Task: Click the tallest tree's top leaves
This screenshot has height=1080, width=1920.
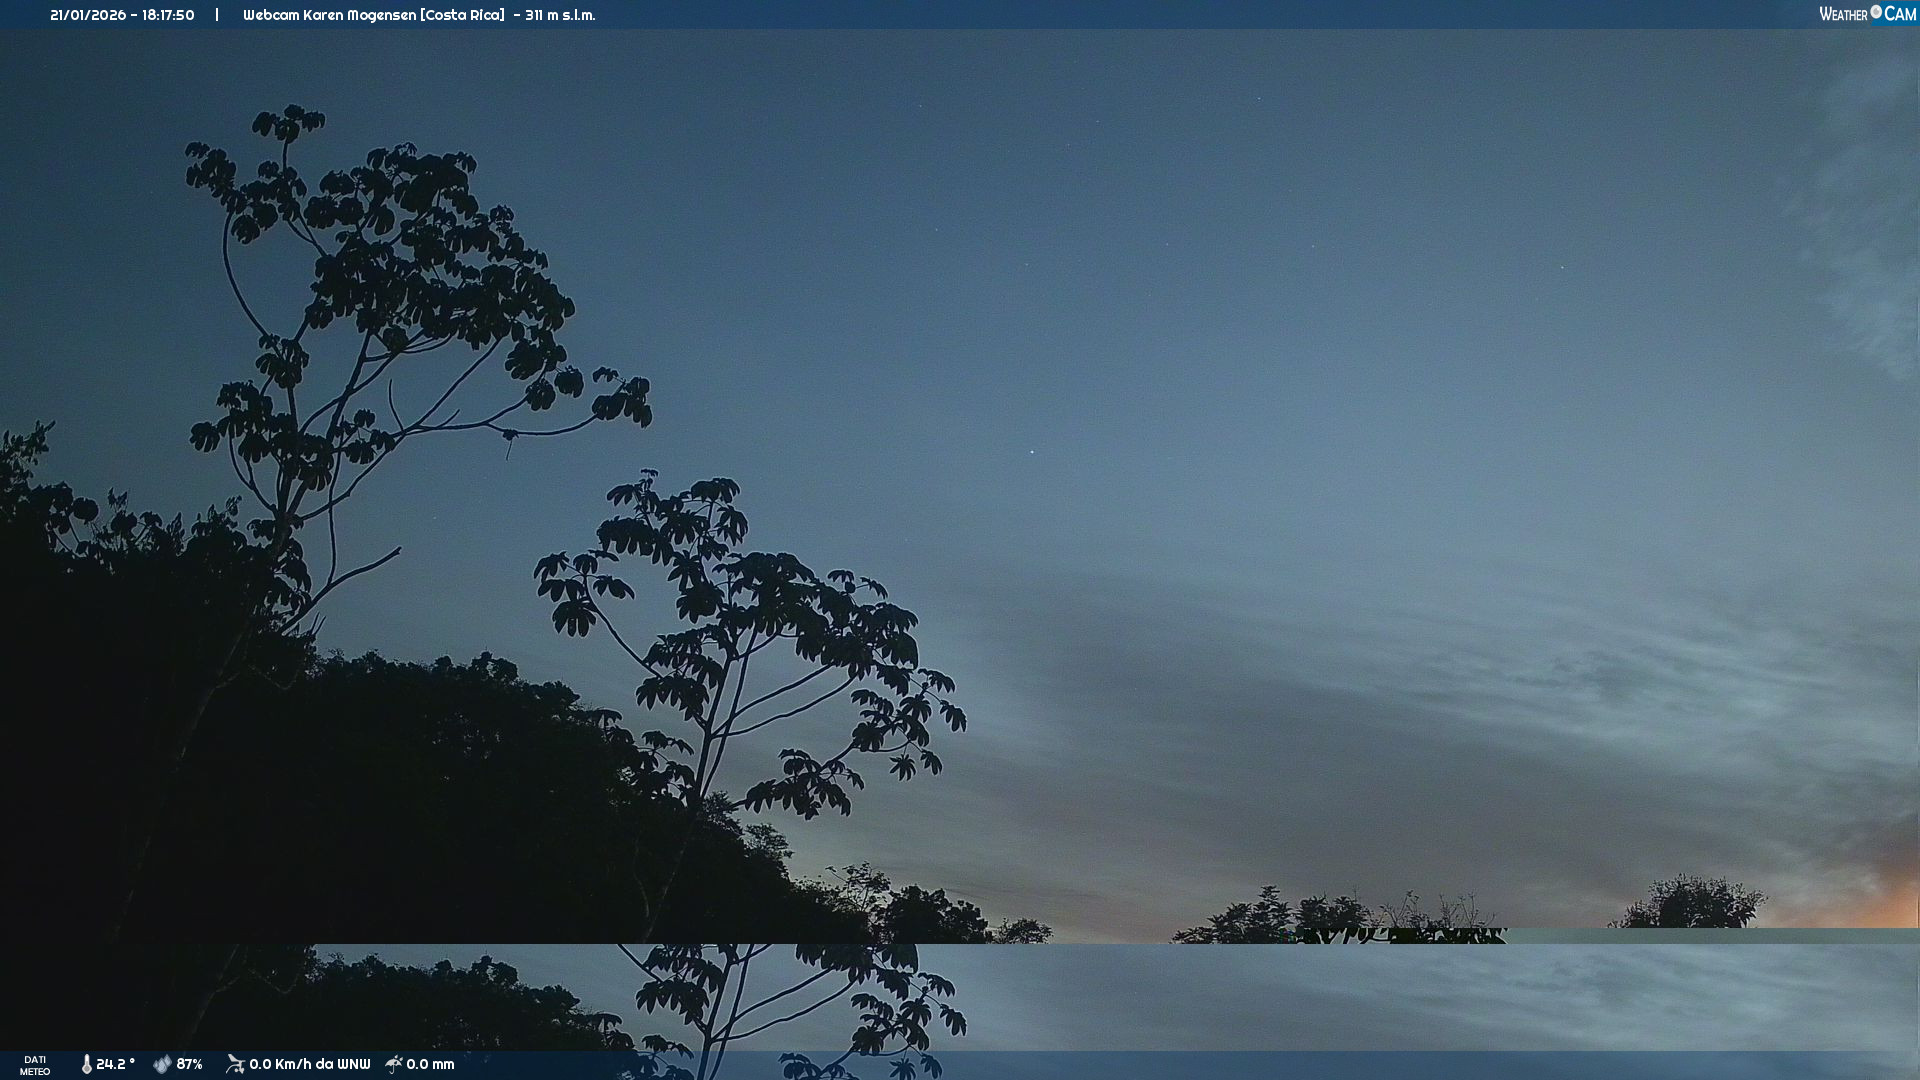Action: pyautogui.click(x=288, y=124)
